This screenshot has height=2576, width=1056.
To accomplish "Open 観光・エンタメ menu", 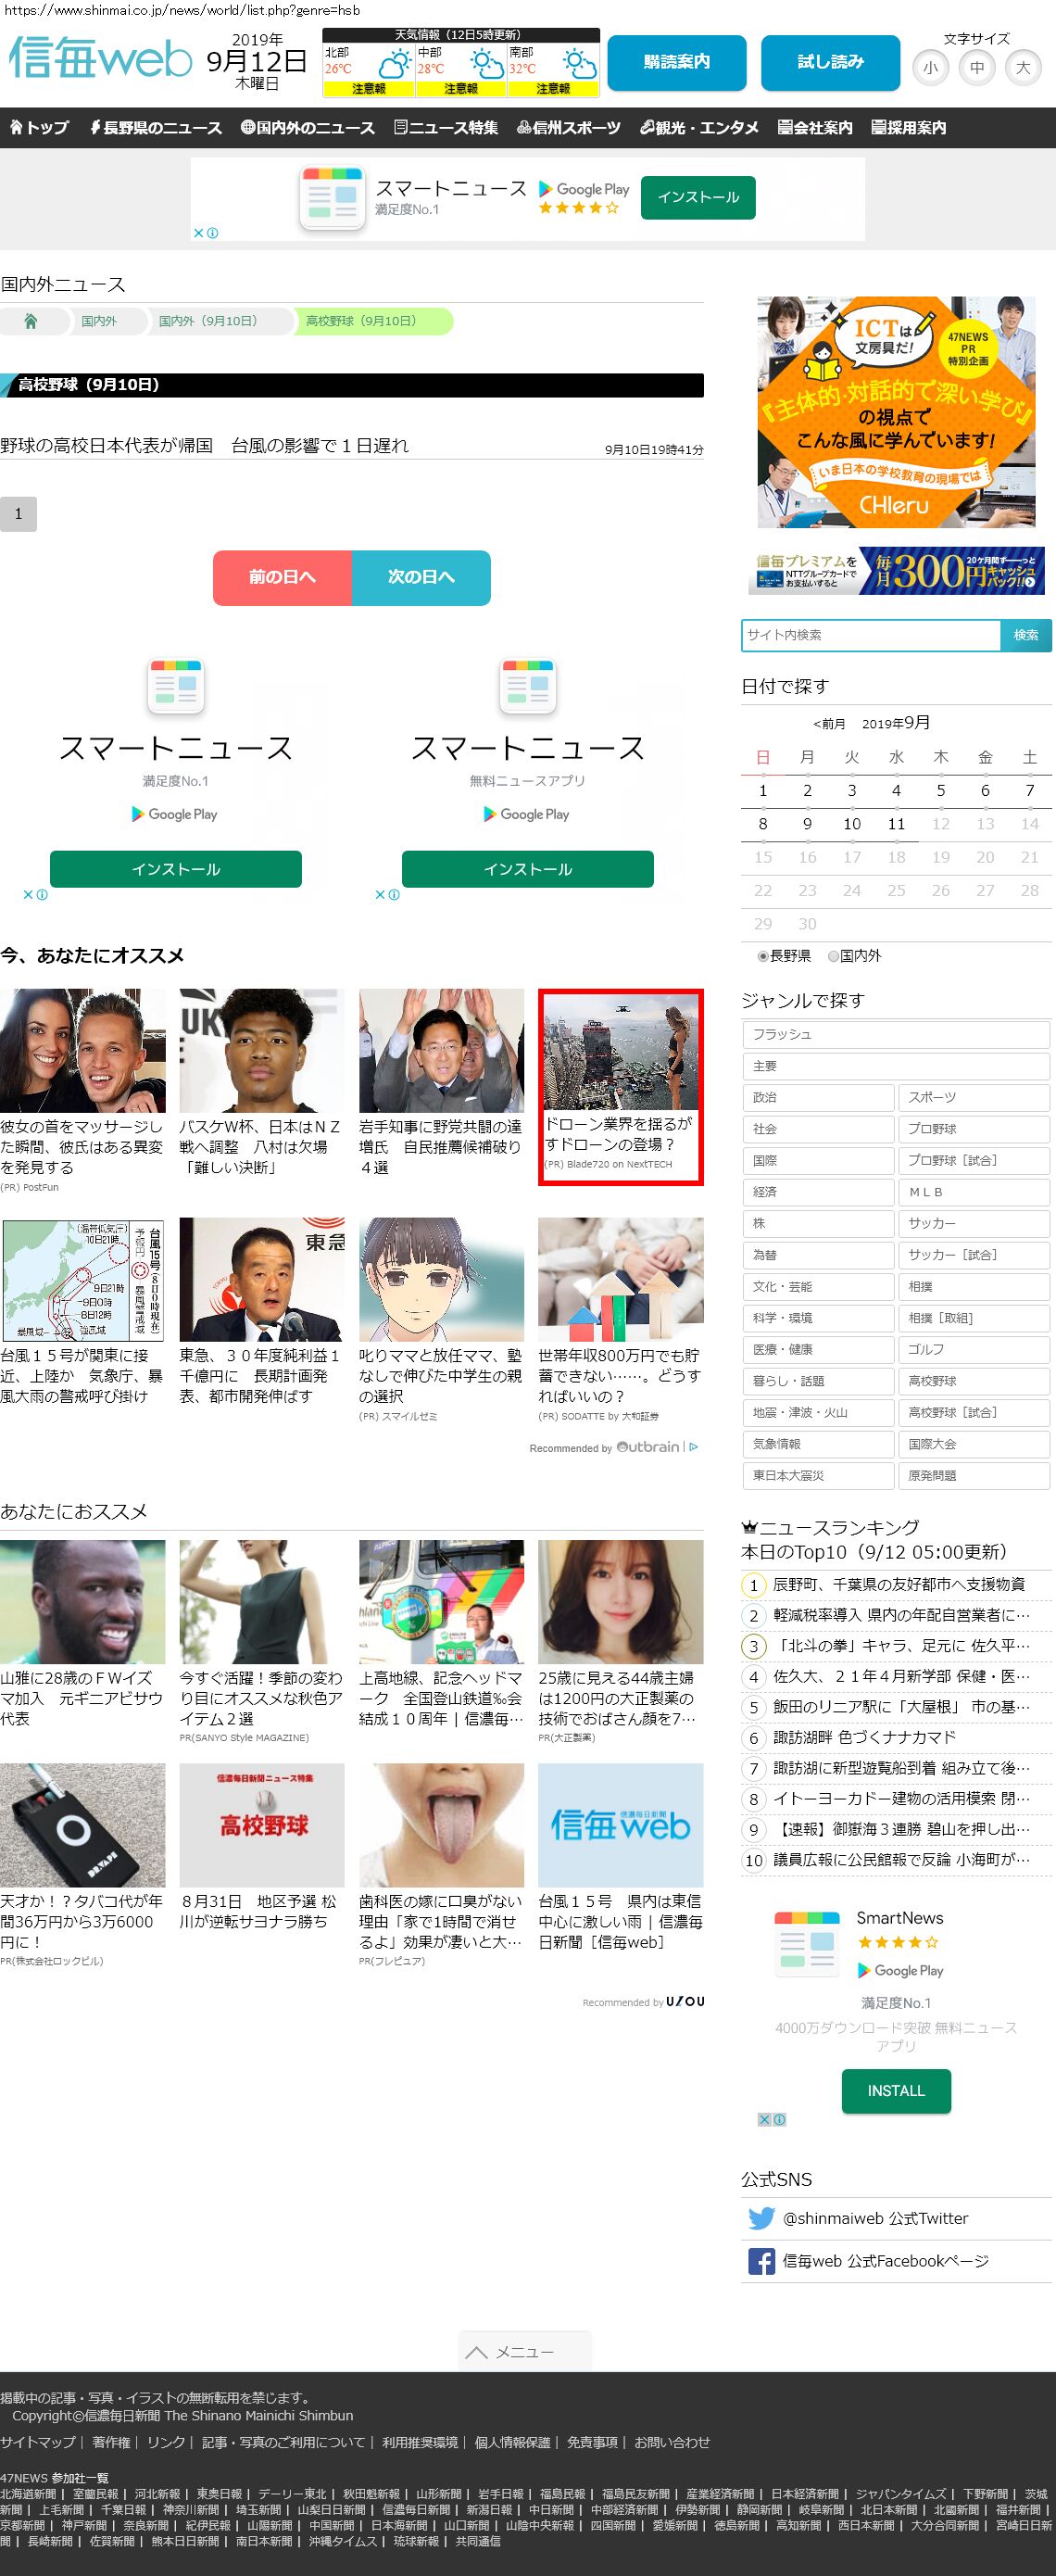I will pos(699,128).
